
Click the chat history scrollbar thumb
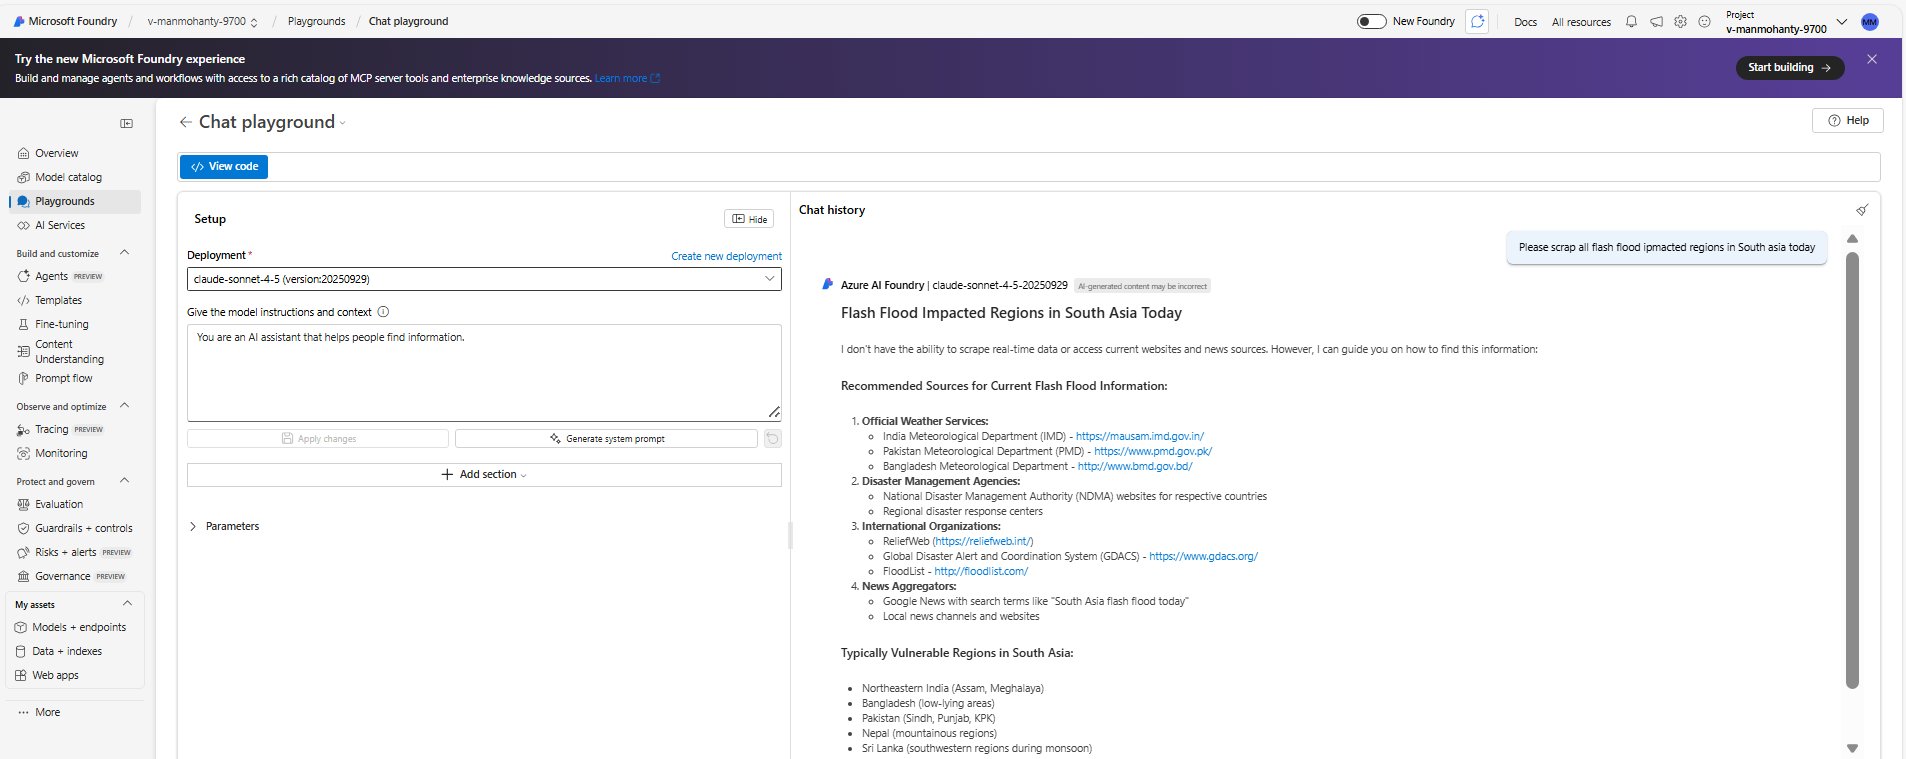(1852, 470)
